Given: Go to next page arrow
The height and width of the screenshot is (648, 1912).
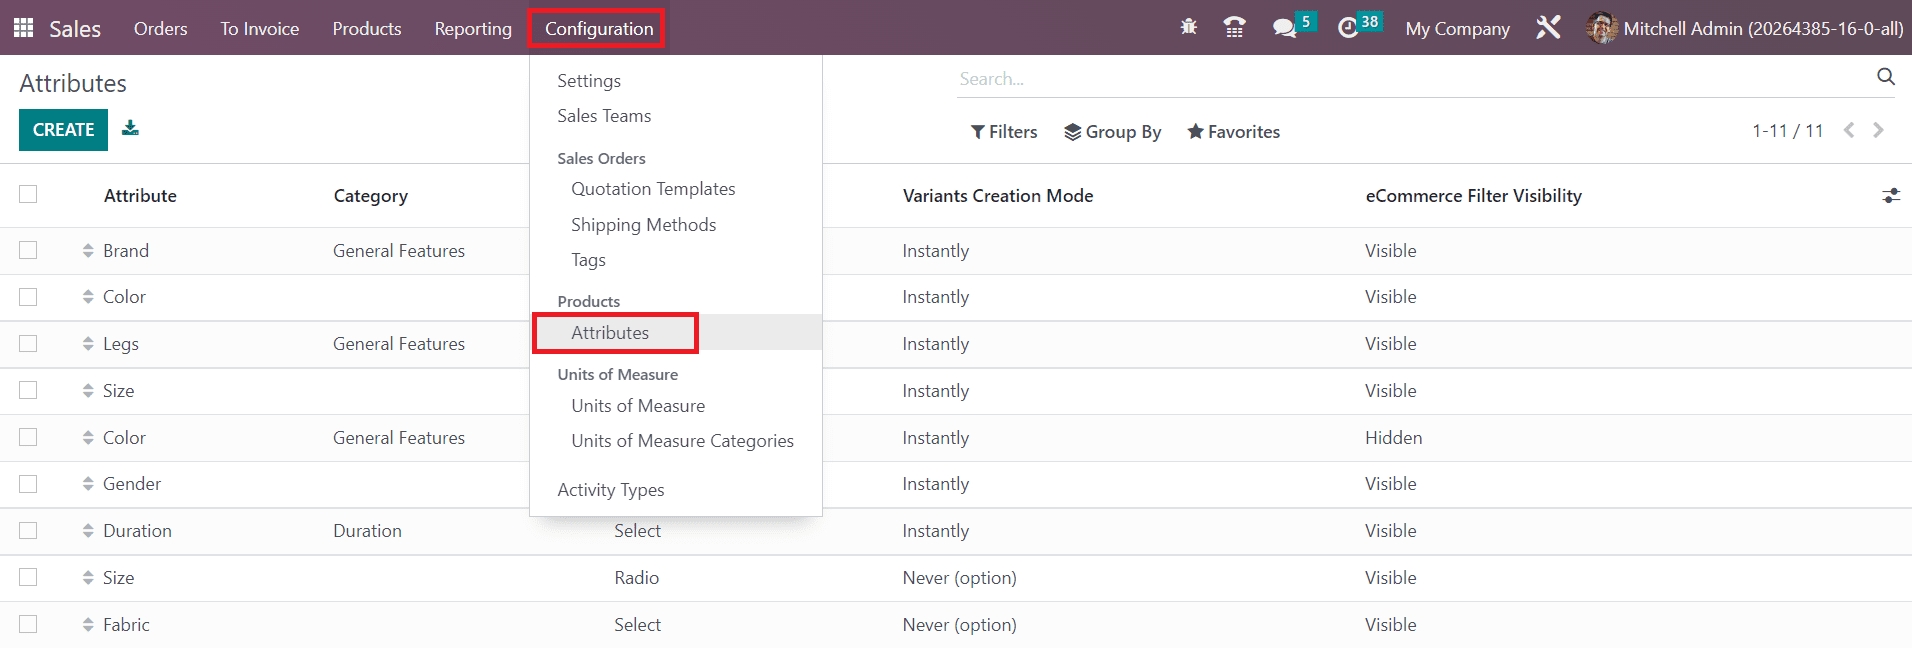Looking at the screenshot, I should tap(1878, 130).
